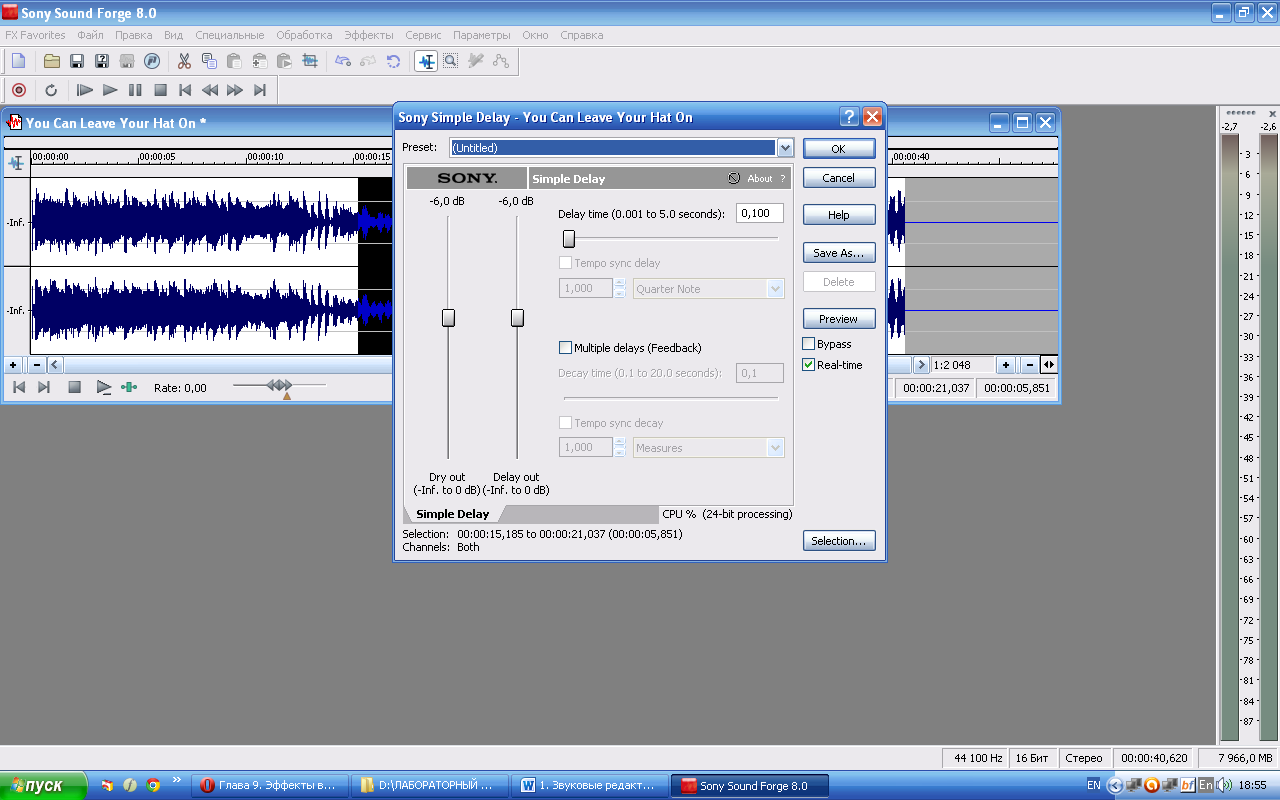This screenshot has height=800, width=1280.
Task: Open the file Properties toolbar icon
Action: tap(152, 61)
